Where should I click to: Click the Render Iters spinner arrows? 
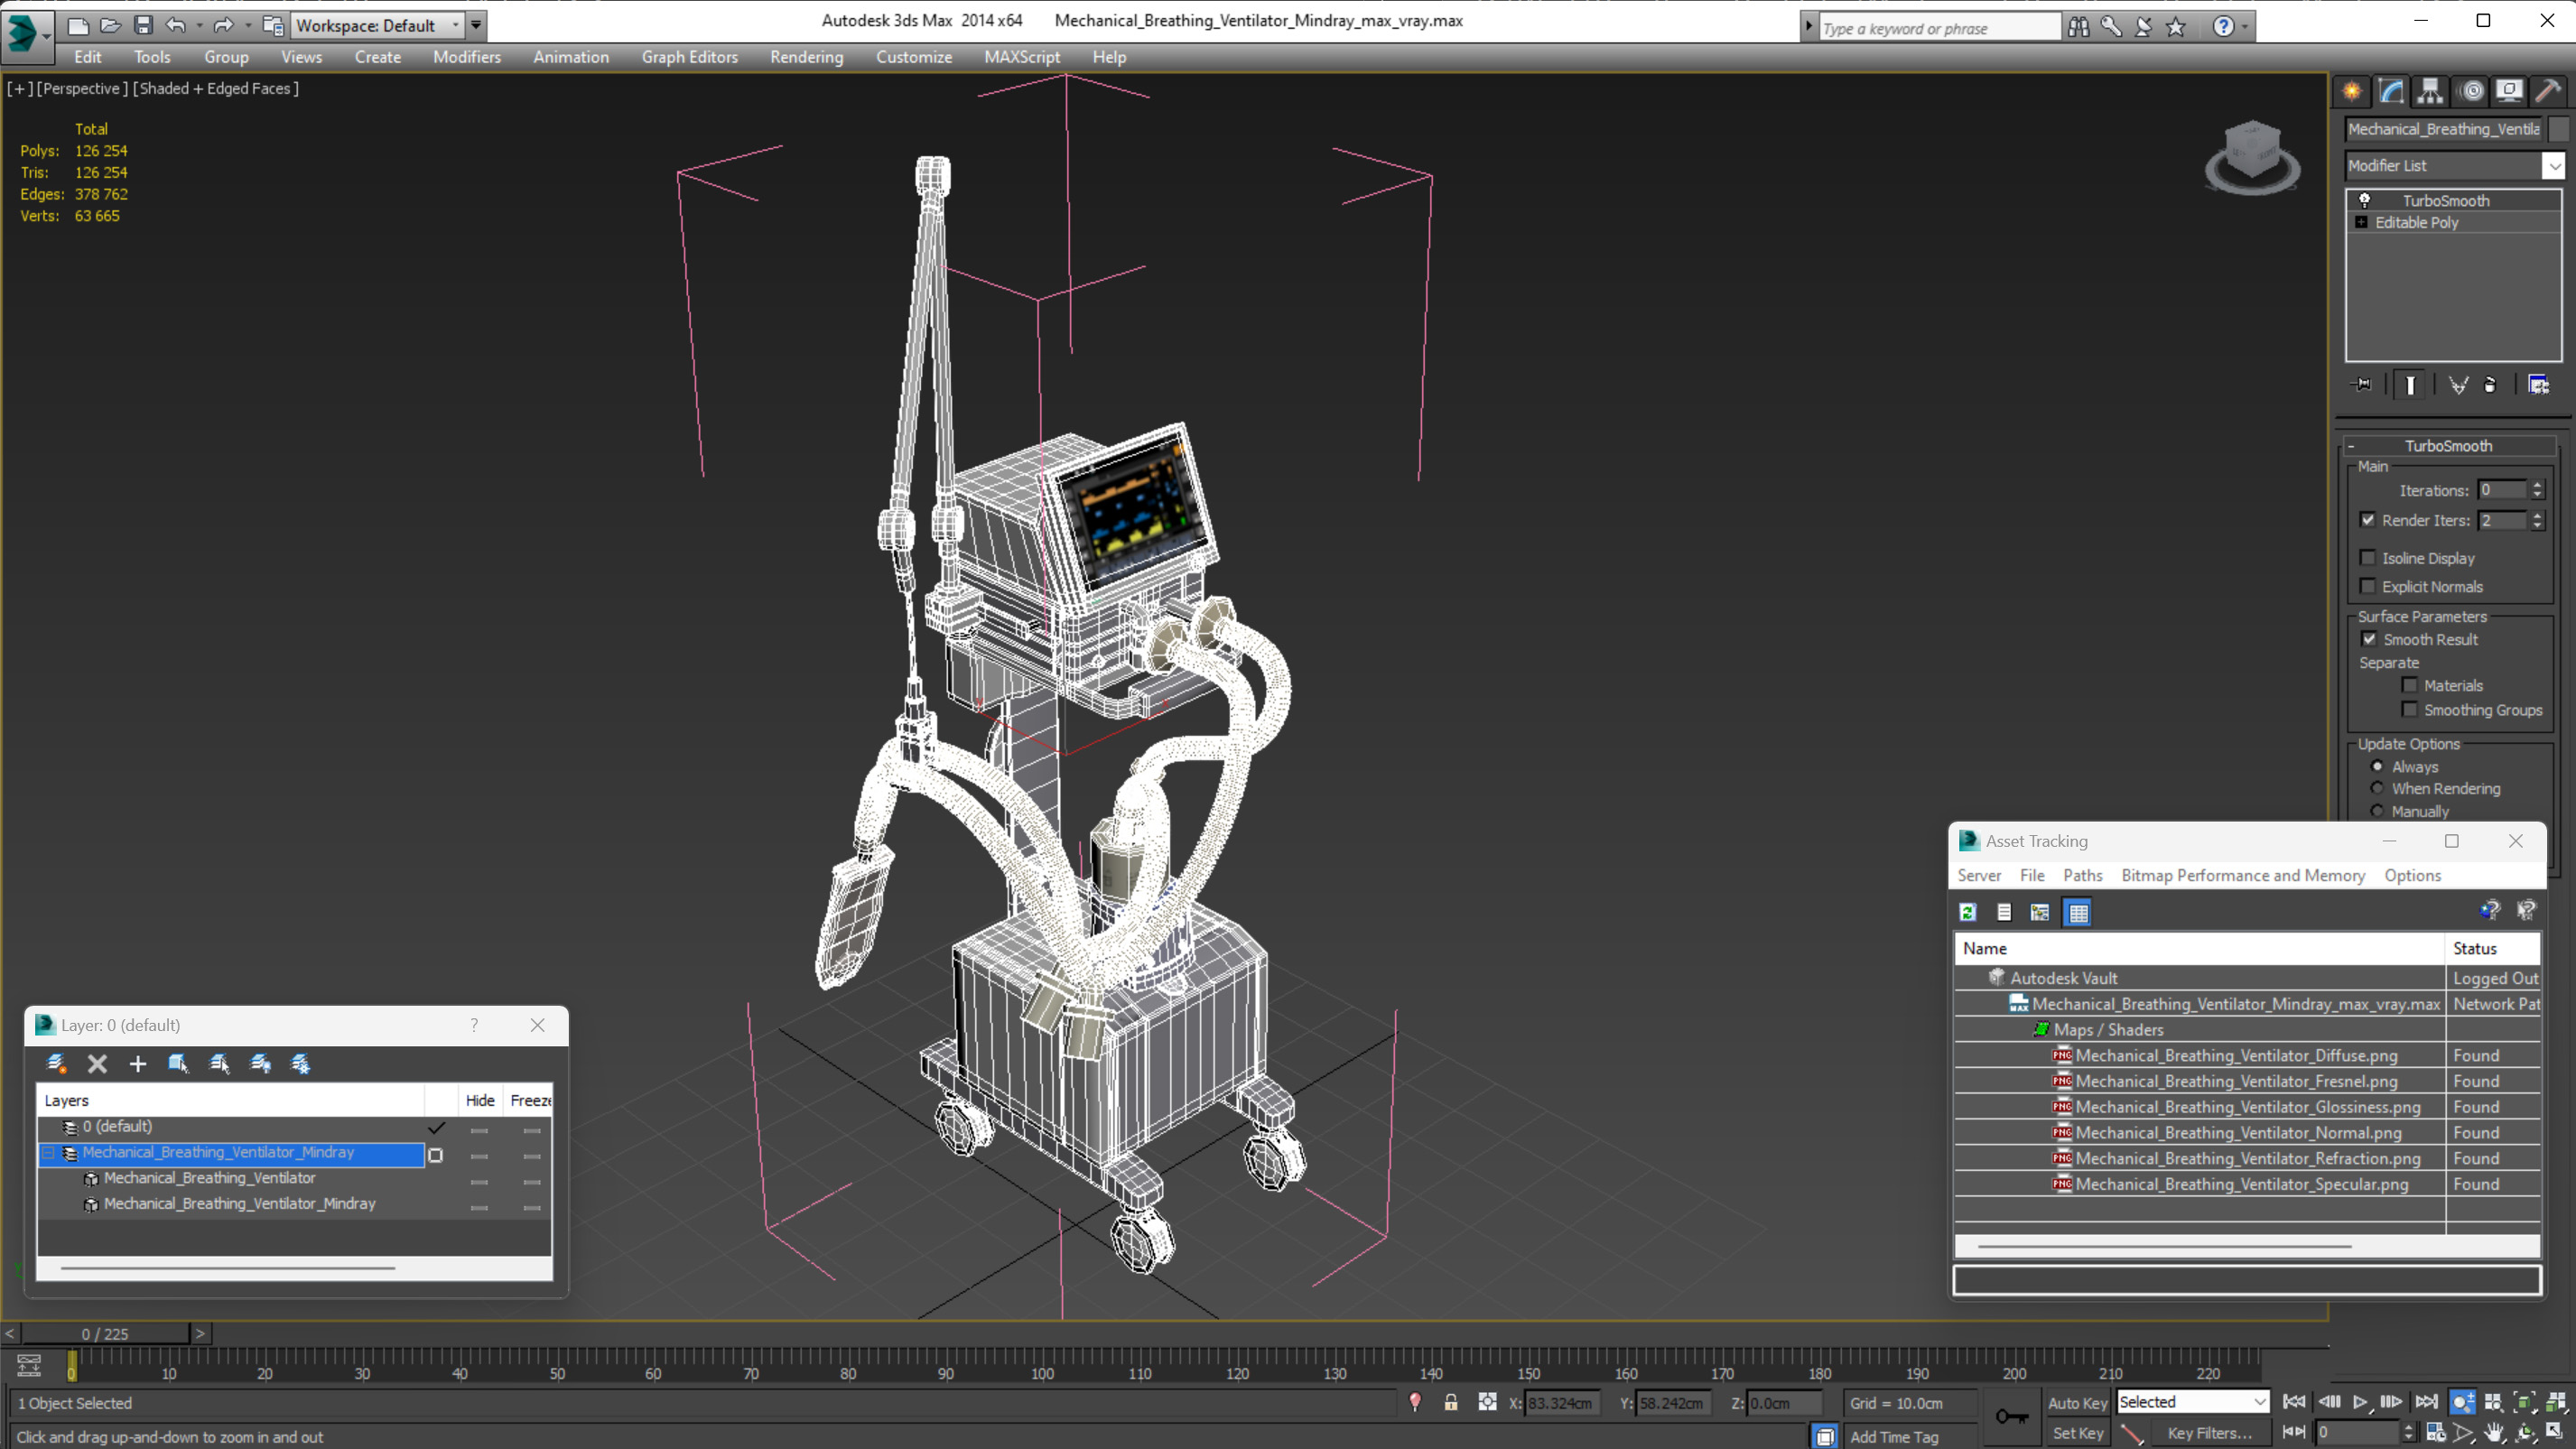[2537, 520]
